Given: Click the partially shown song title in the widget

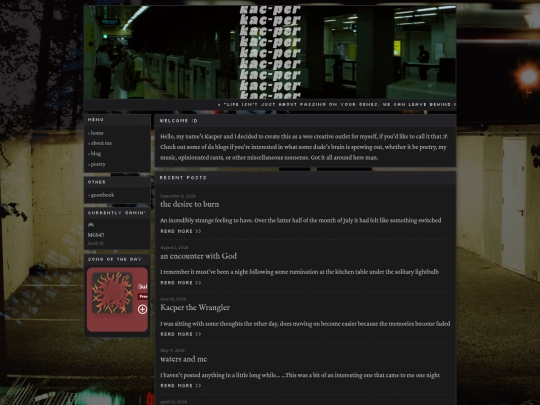Looking at the screenshot, I should click(x=143, y=287).
